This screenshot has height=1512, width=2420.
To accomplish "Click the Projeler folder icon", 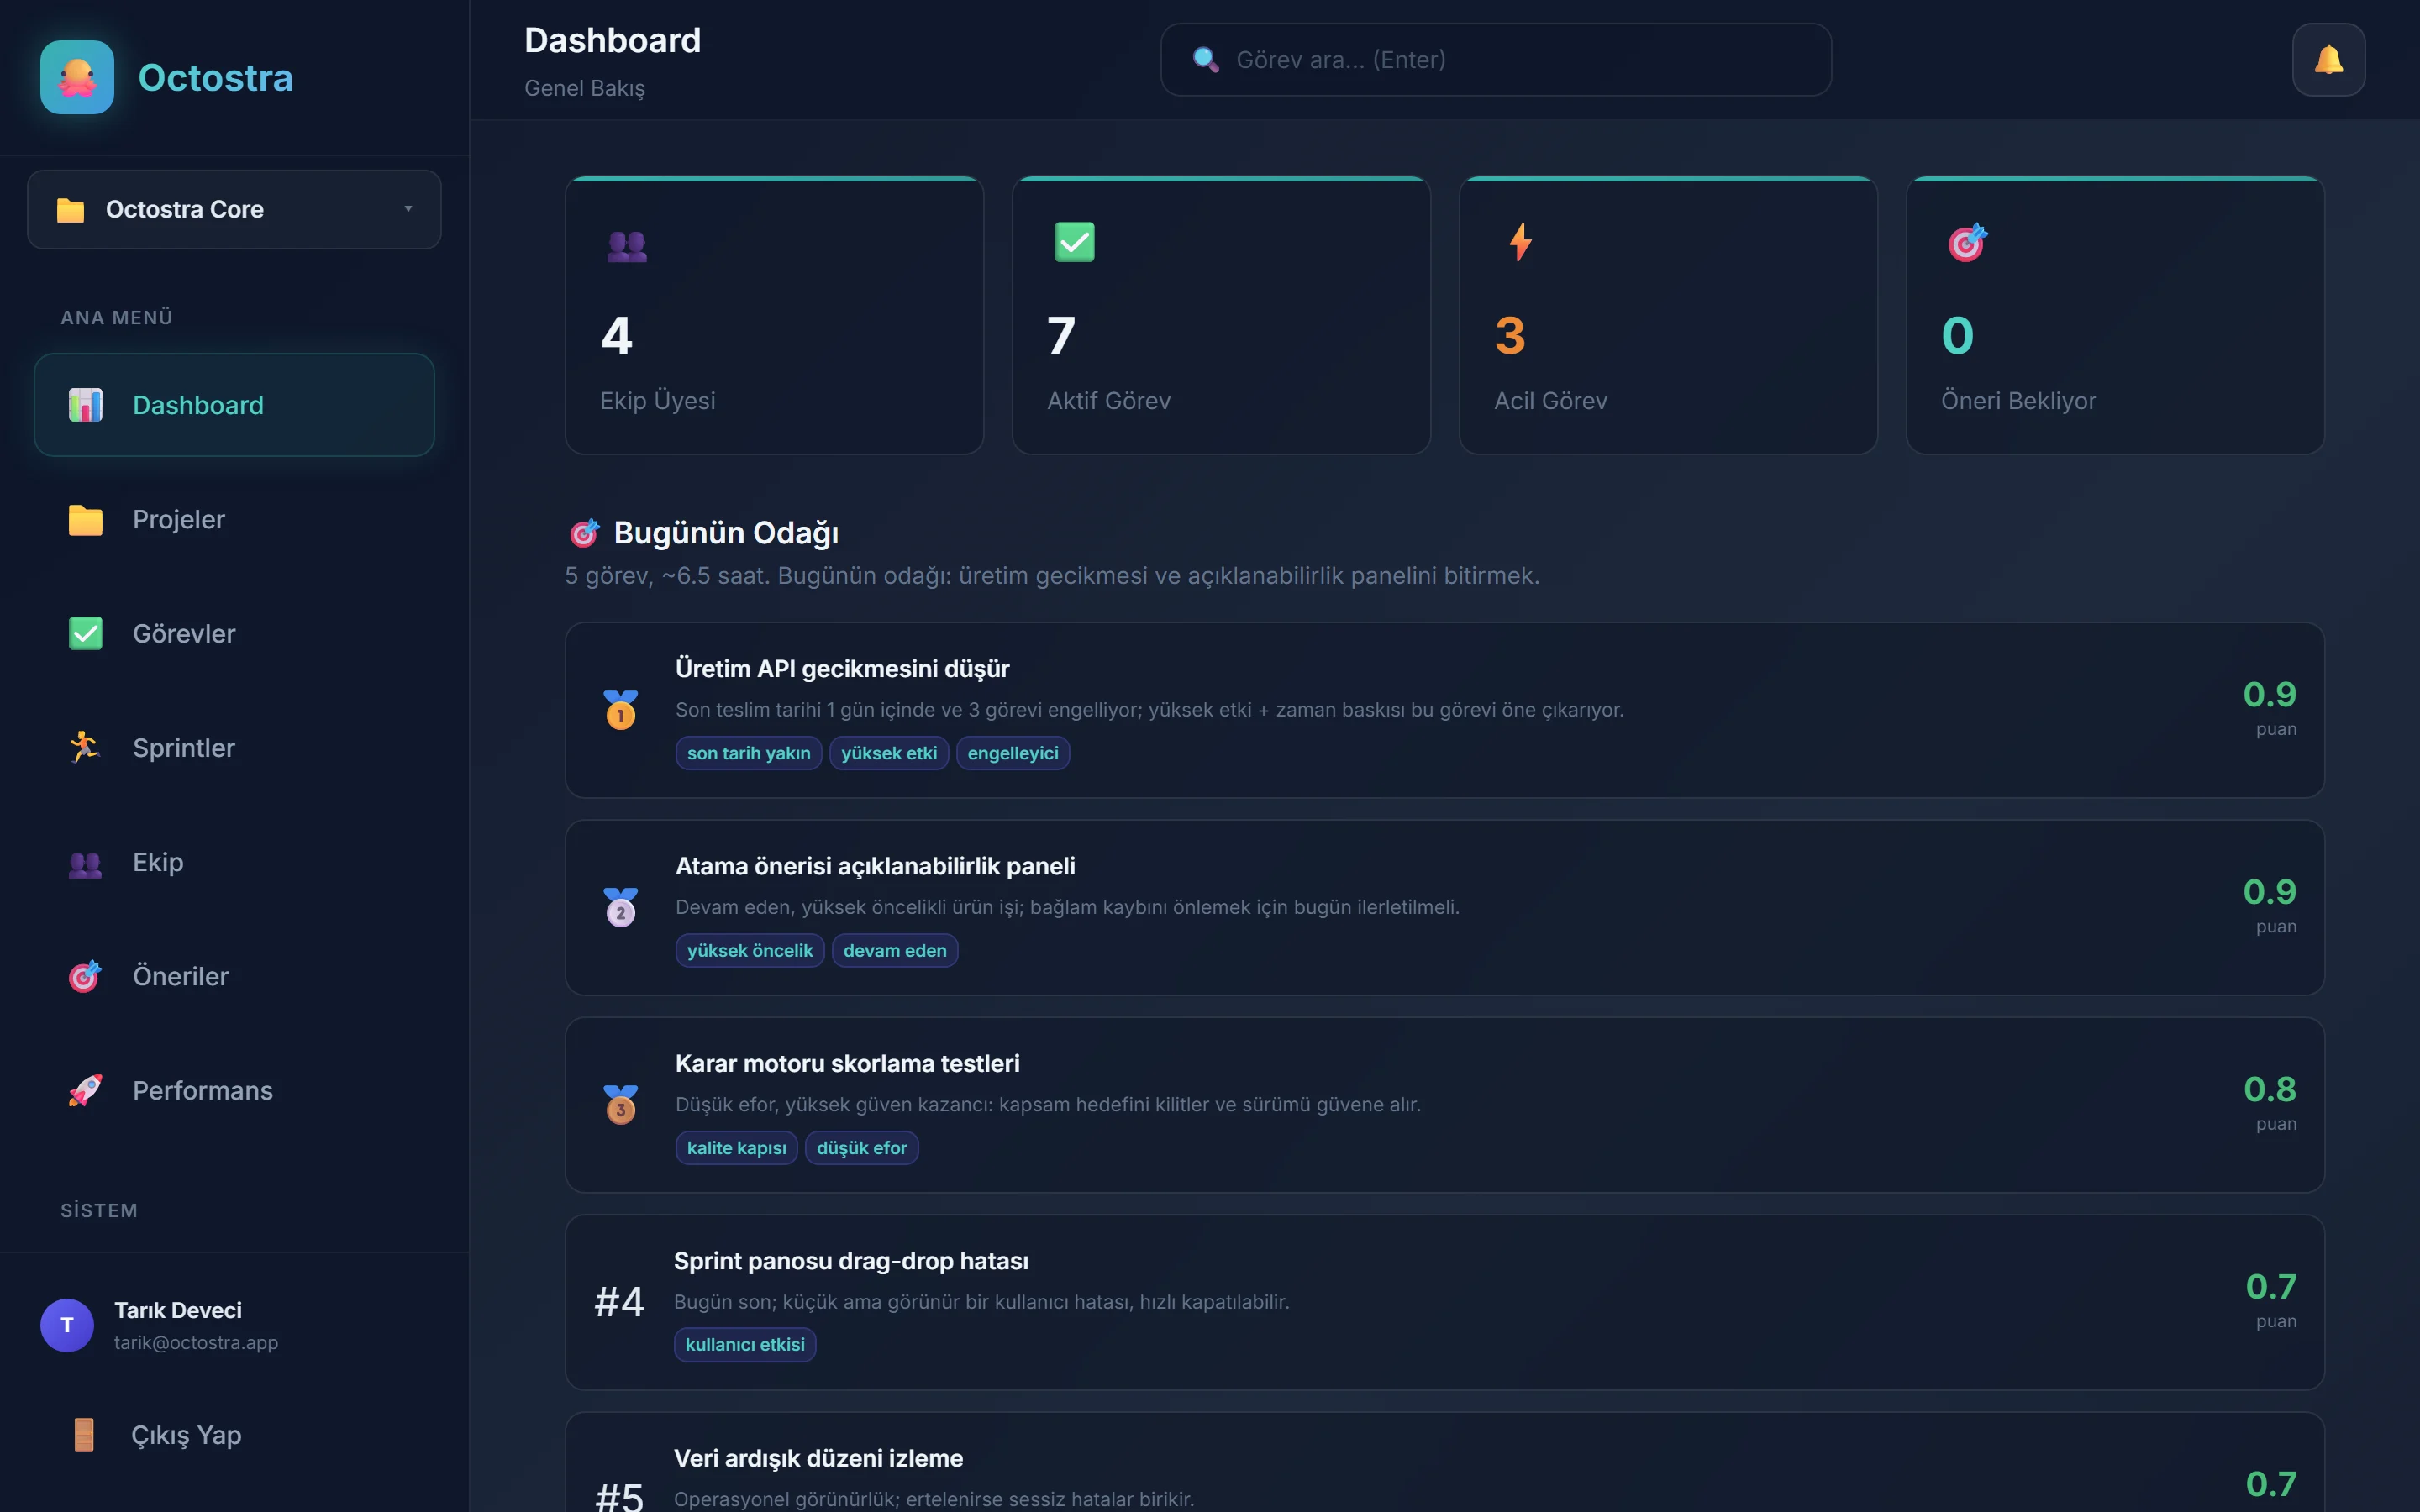I will point(86,520).
